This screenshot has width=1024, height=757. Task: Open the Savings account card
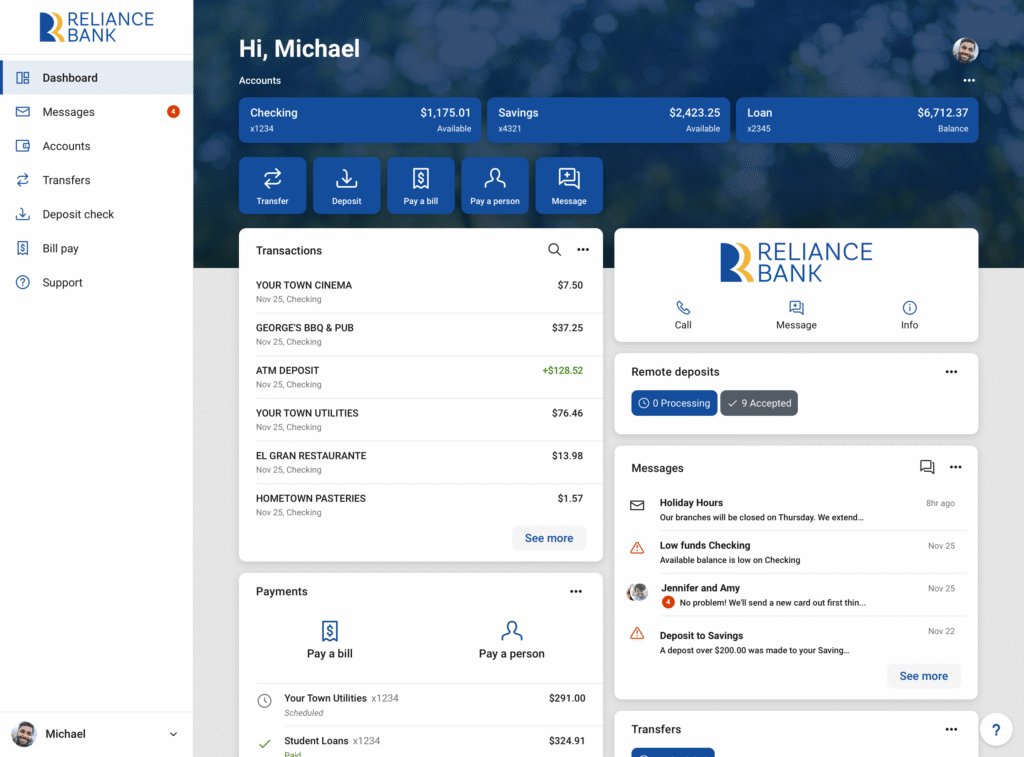(x=609, y=120)
